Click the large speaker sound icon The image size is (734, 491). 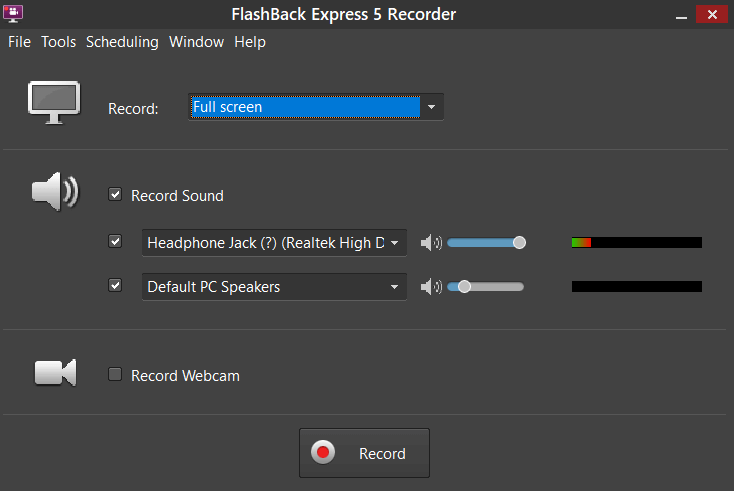(55, 190)
